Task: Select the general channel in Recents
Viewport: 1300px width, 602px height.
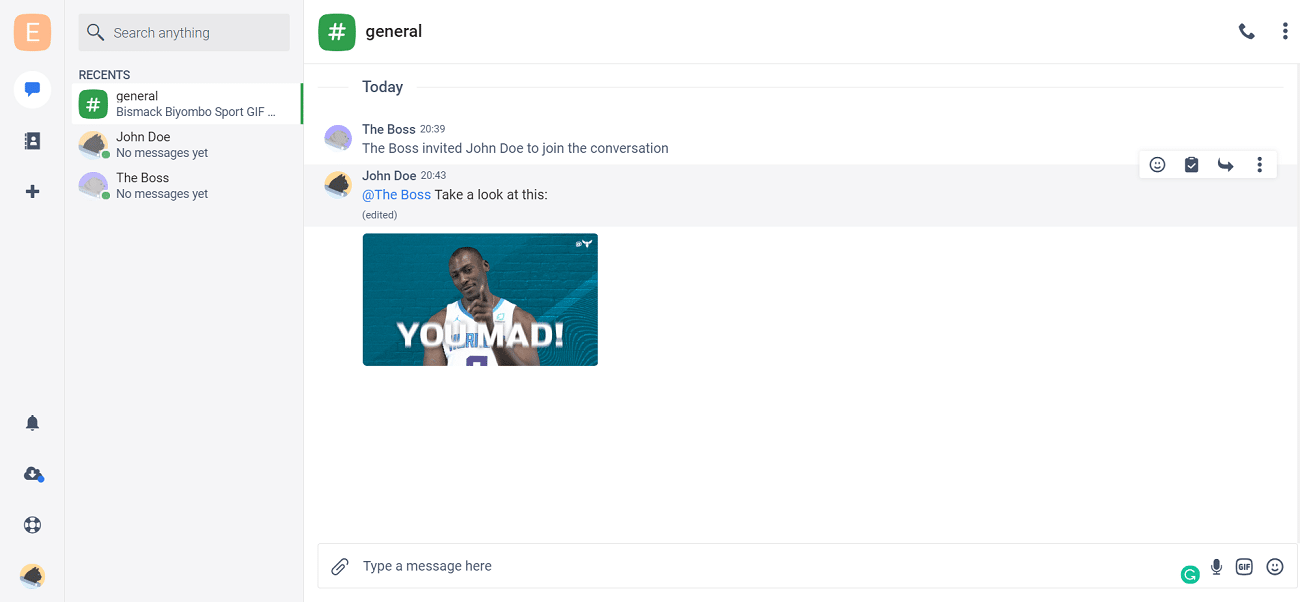Action: click(x=188, y=104)
